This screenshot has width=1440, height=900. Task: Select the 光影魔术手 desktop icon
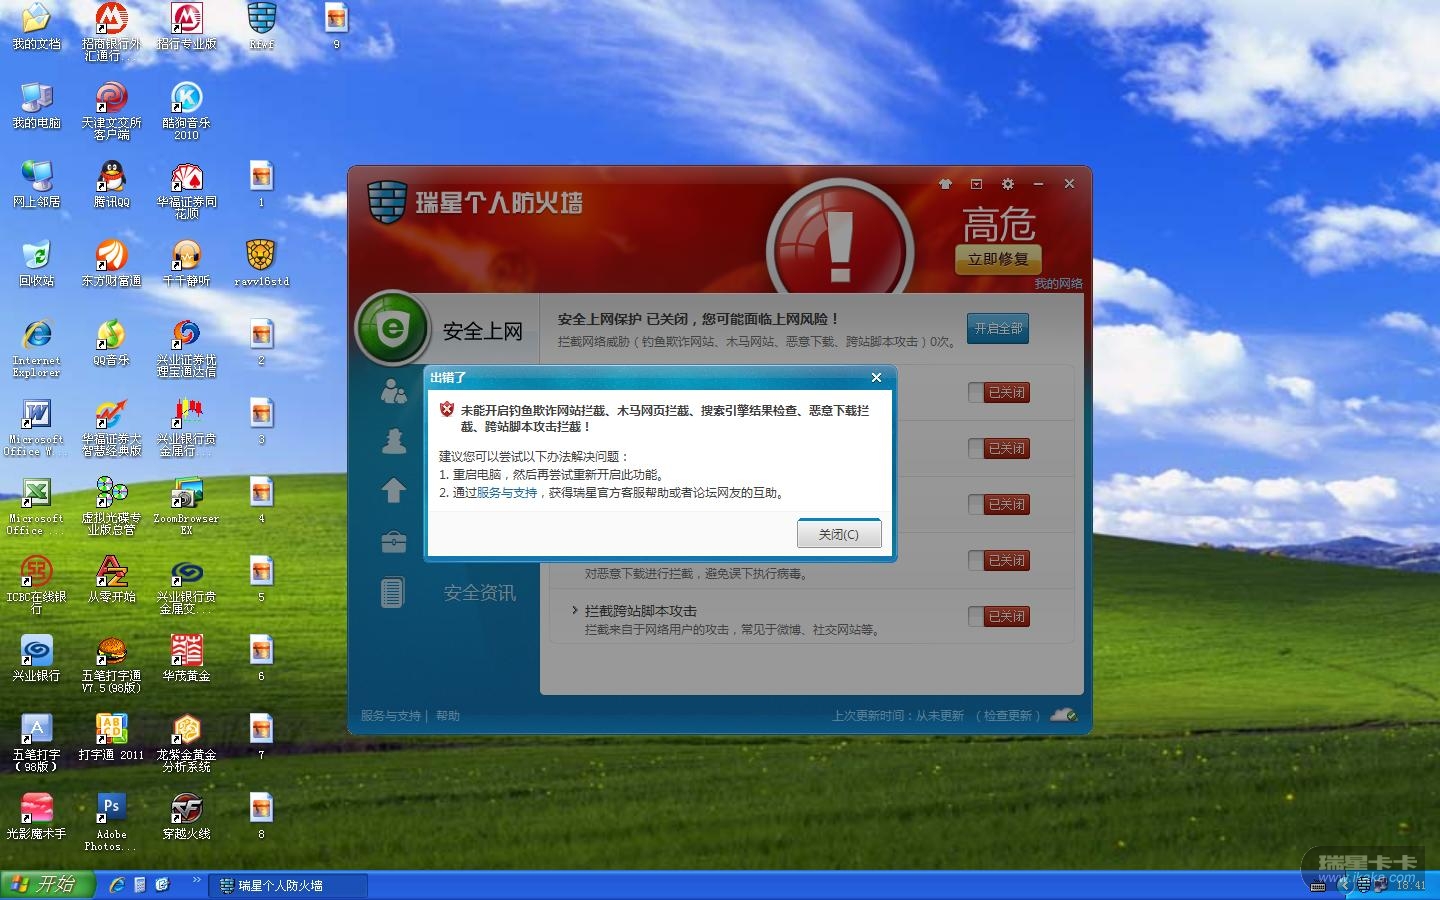coord(36,817)
